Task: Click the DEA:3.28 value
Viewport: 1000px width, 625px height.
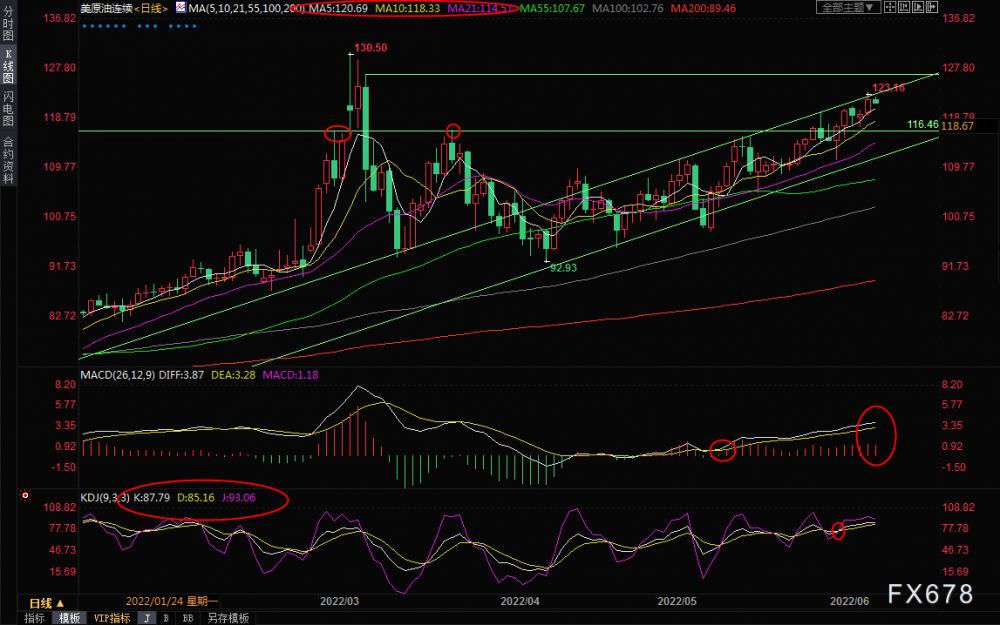Action: tap(233, 375)
